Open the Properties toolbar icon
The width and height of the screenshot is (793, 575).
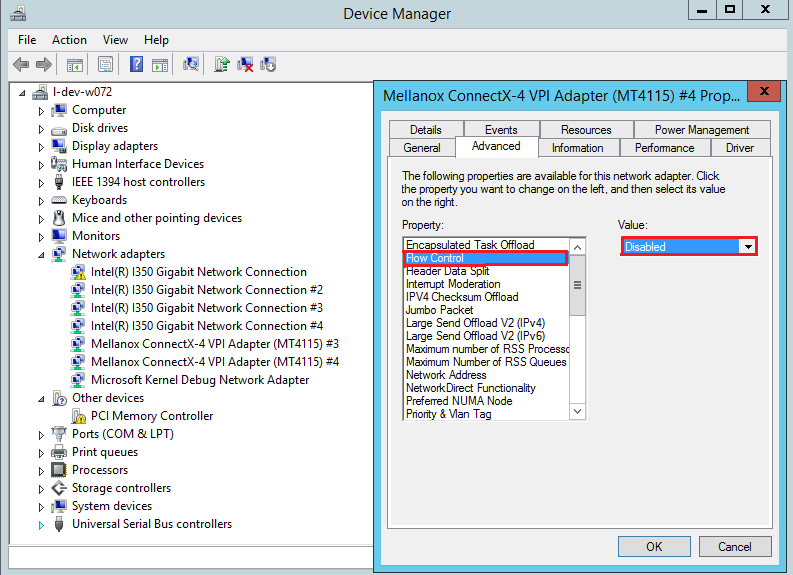click(105, 65)
